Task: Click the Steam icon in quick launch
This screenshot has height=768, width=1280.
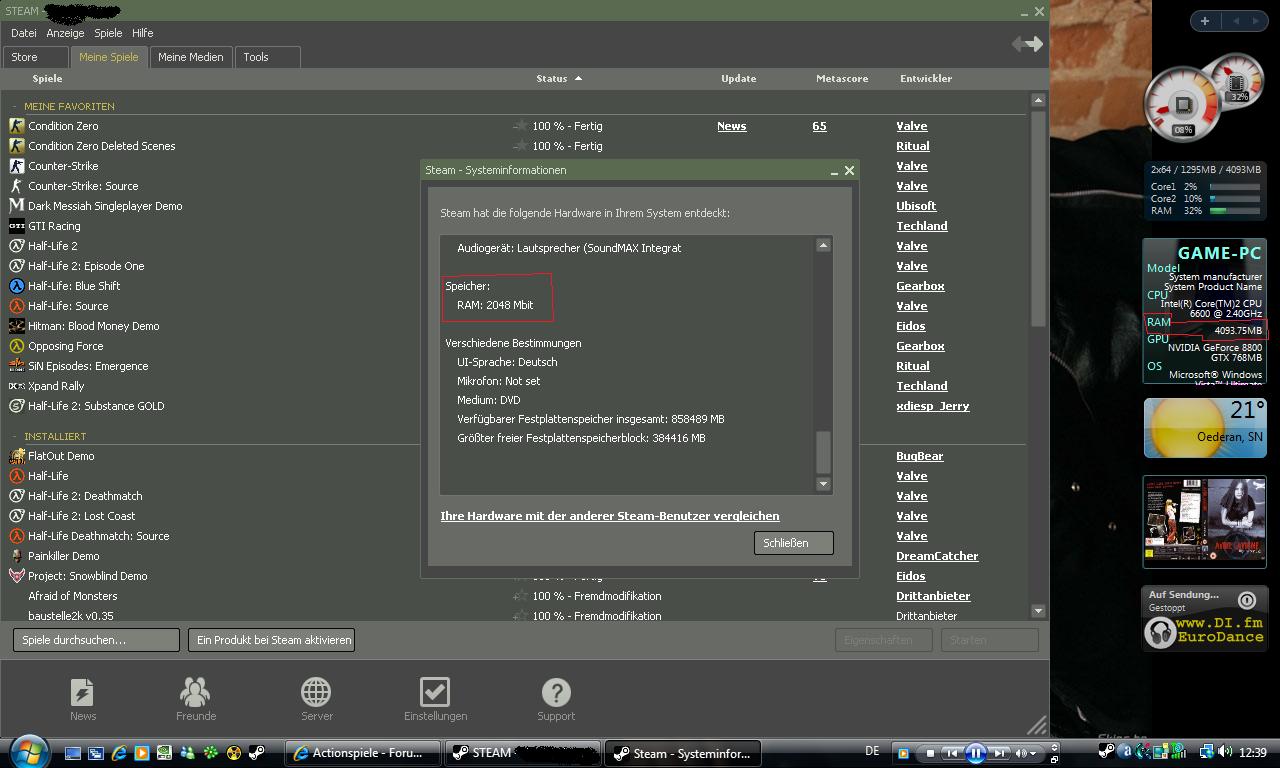Action: coord(256,753)
